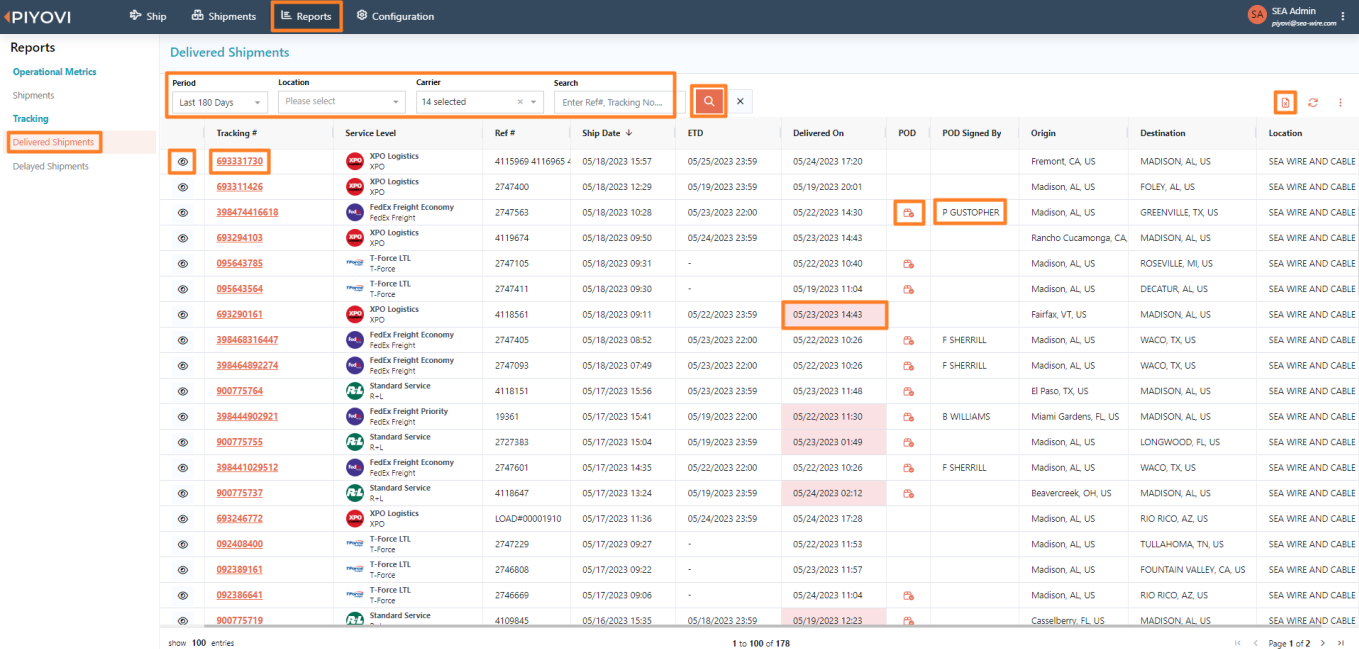The width and height of the screenshot is (1359, 649).
Task: Open the Configuration top navigation item
Action: tap(395, 16)
